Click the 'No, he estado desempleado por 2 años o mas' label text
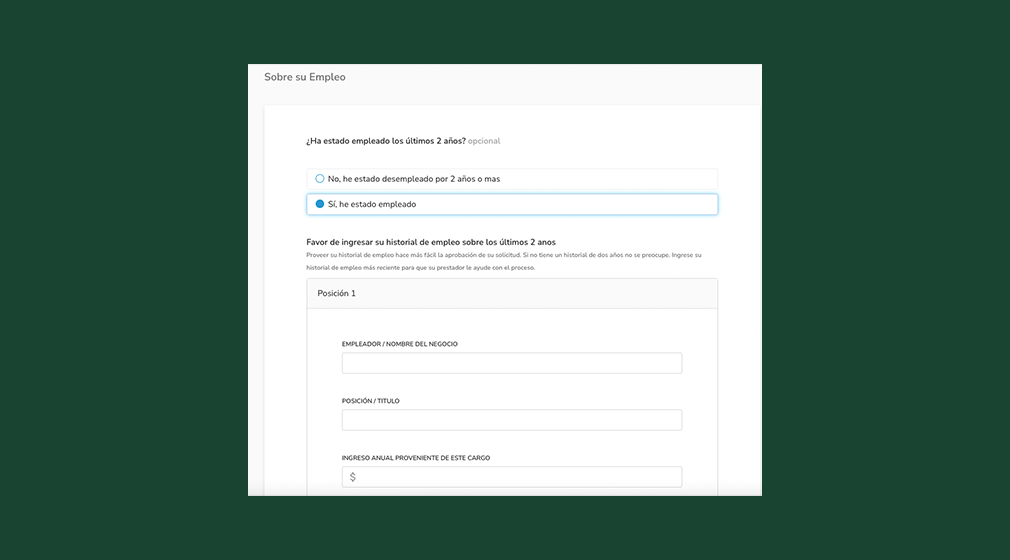 tap(414, 178)
